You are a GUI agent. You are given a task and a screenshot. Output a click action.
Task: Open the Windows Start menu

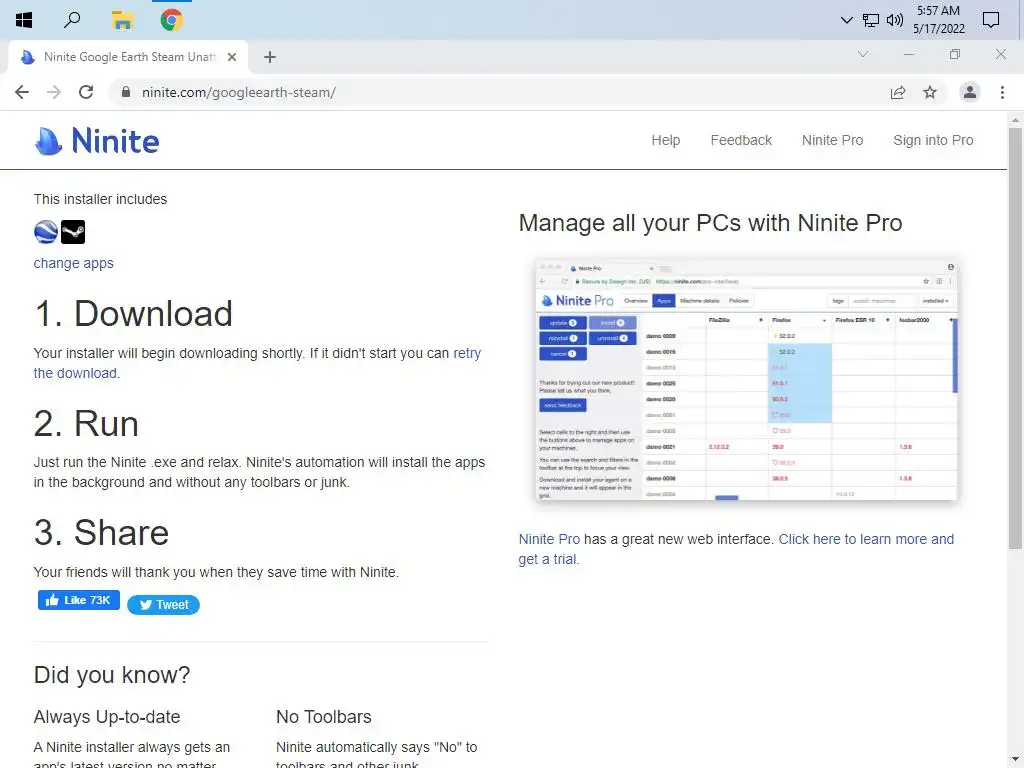click(24, 20)
